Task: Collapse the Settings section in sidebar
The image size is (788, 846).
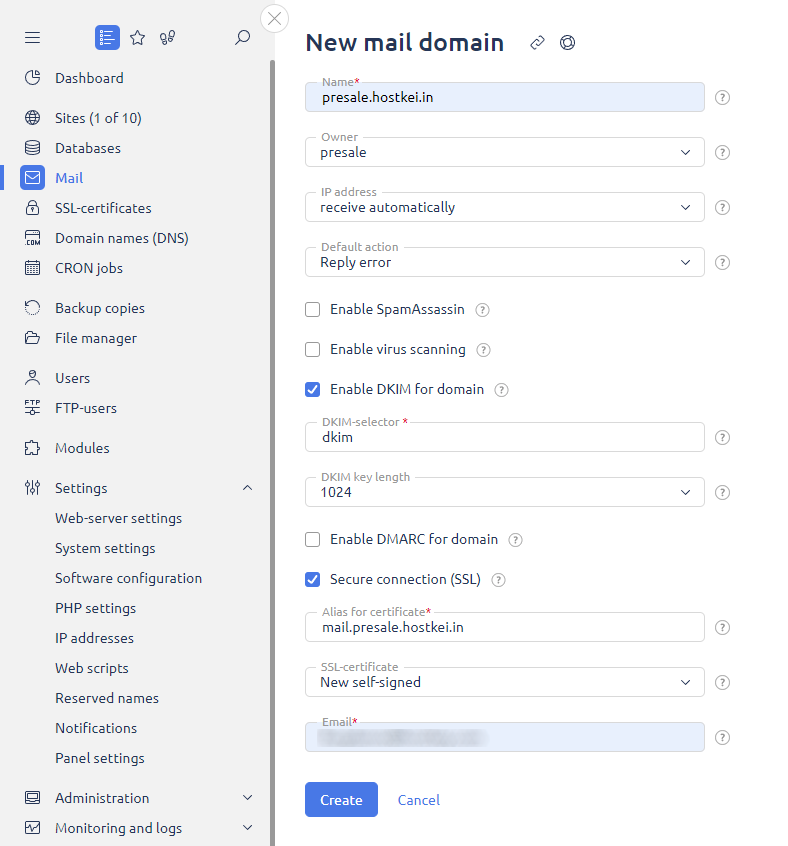Action: 248,488
